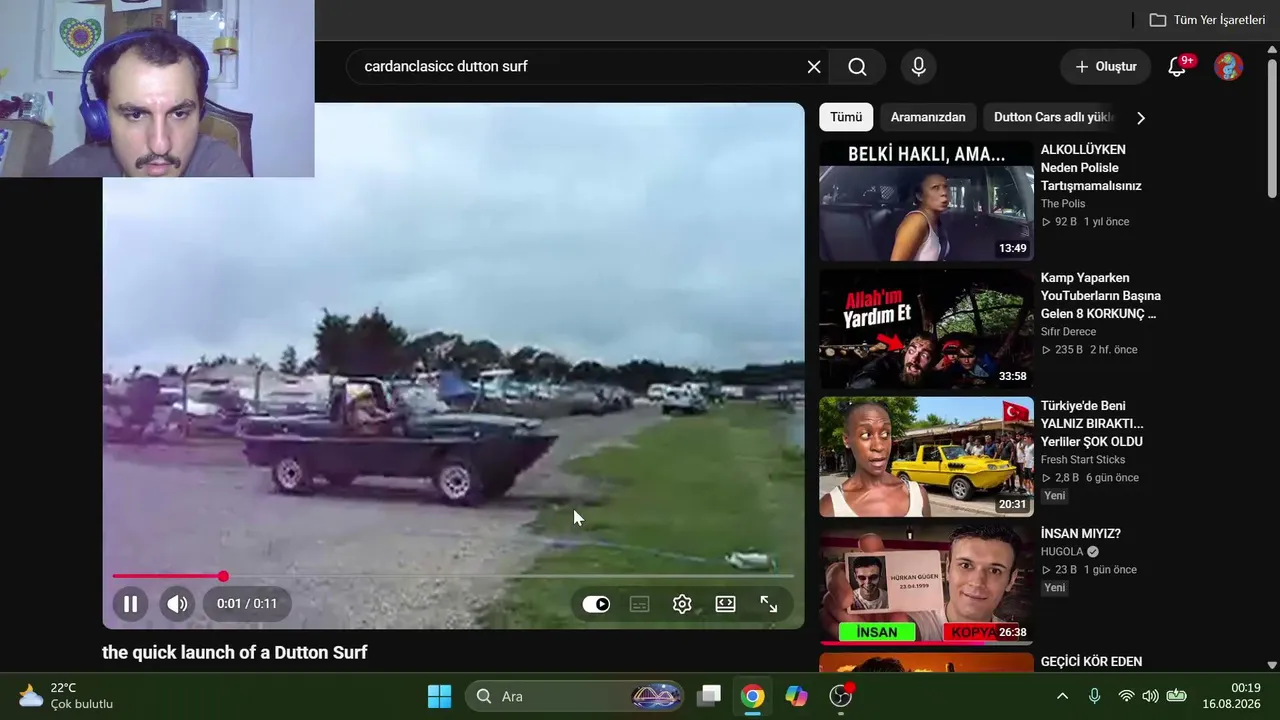The width and height of the screenshot is (1280, 720).
Task: Open Copilot from the taskbar
Action: (797, 696)
